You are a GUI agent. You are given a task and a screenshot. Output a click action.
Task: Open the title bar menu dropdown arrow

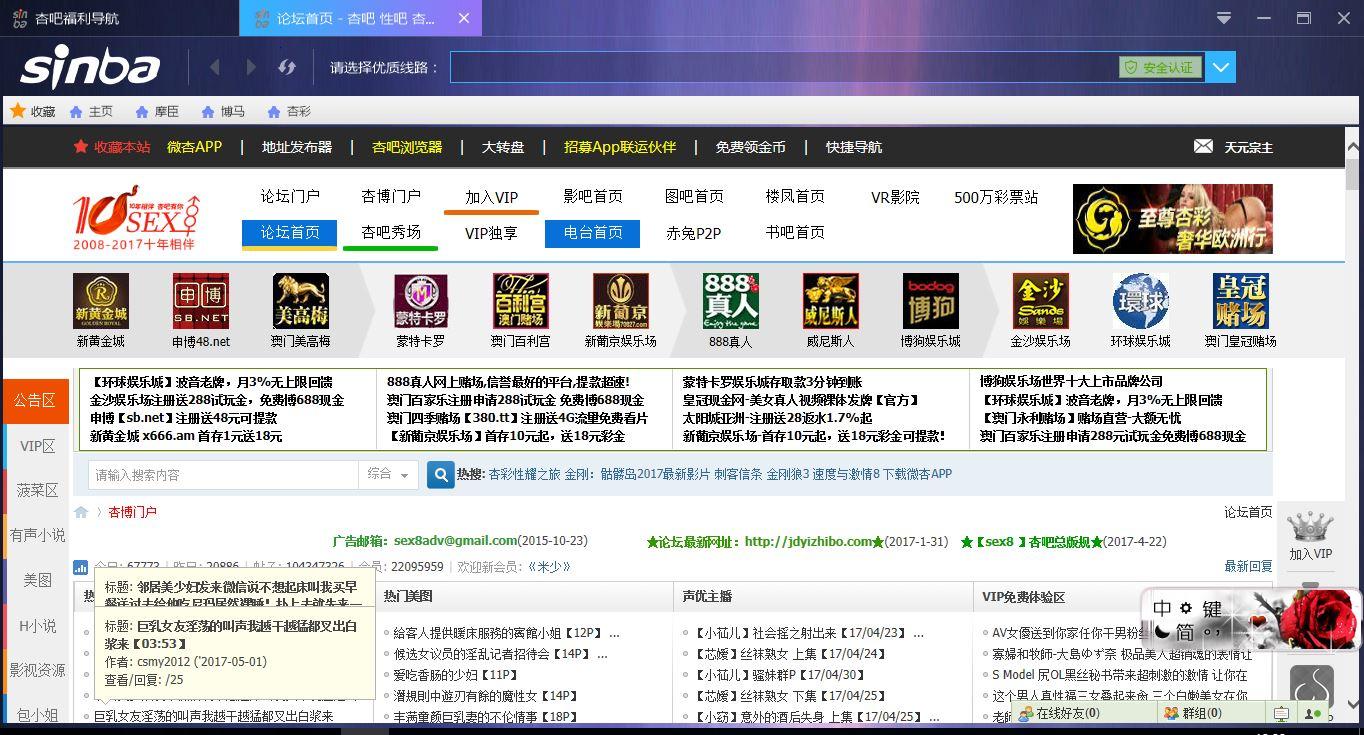coord(1224,18)
